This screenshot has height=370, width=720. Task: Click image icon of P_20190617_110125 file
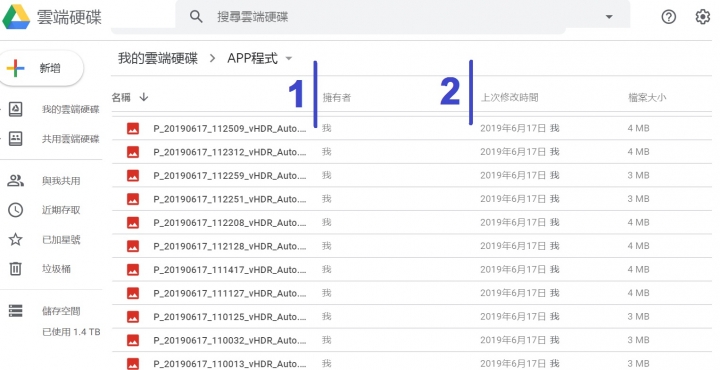(133, 317)
